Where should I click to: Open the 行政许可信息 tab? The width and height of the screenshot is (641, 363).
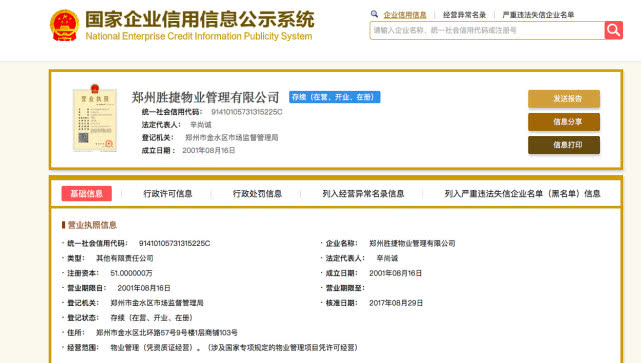pyautogui.click(x=168, y=193)
